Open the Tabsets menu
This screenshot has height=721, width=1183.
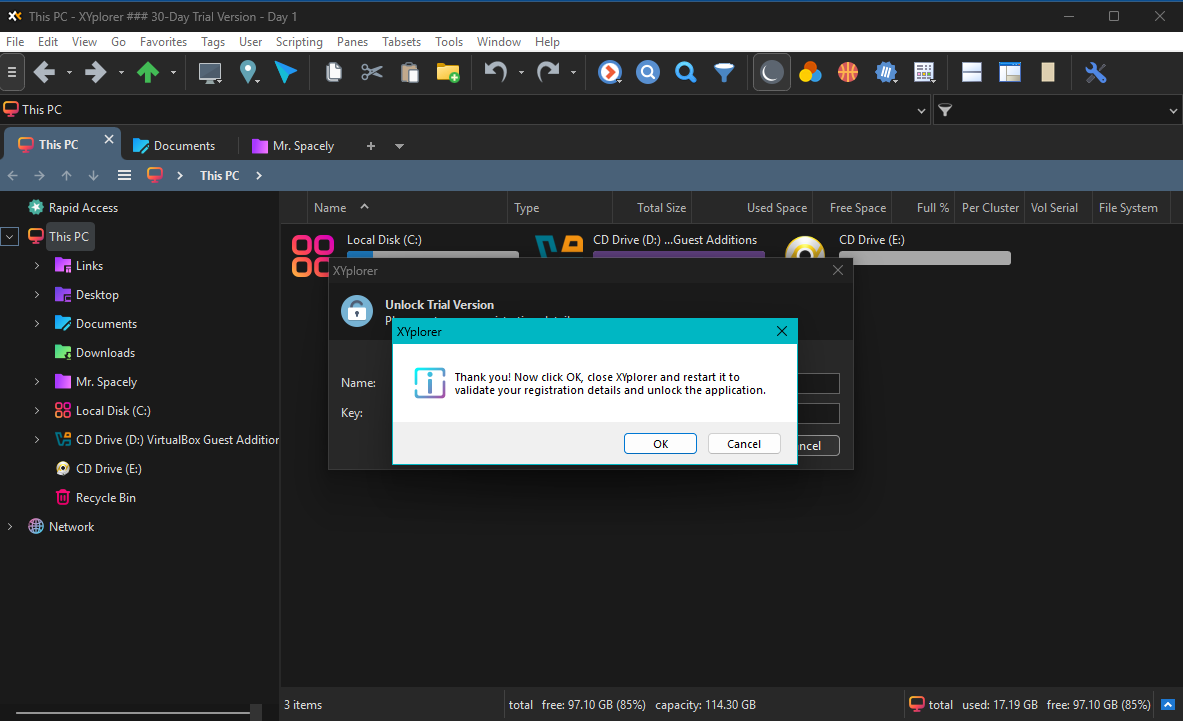(x=401, y=41)
